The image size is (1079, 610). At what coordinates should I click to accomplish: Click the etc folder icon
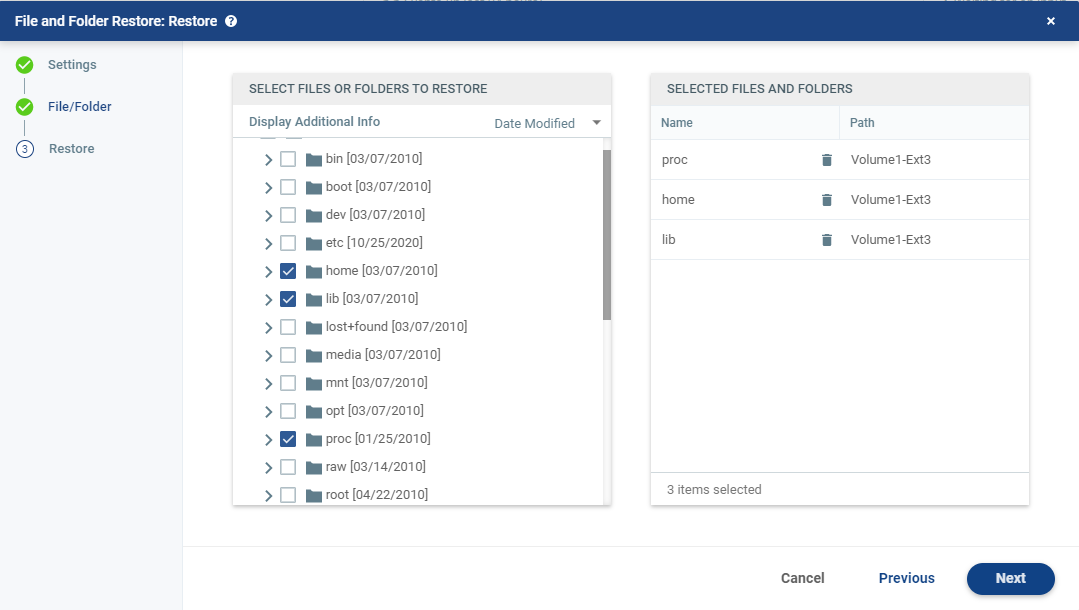(x=314, y=244)
